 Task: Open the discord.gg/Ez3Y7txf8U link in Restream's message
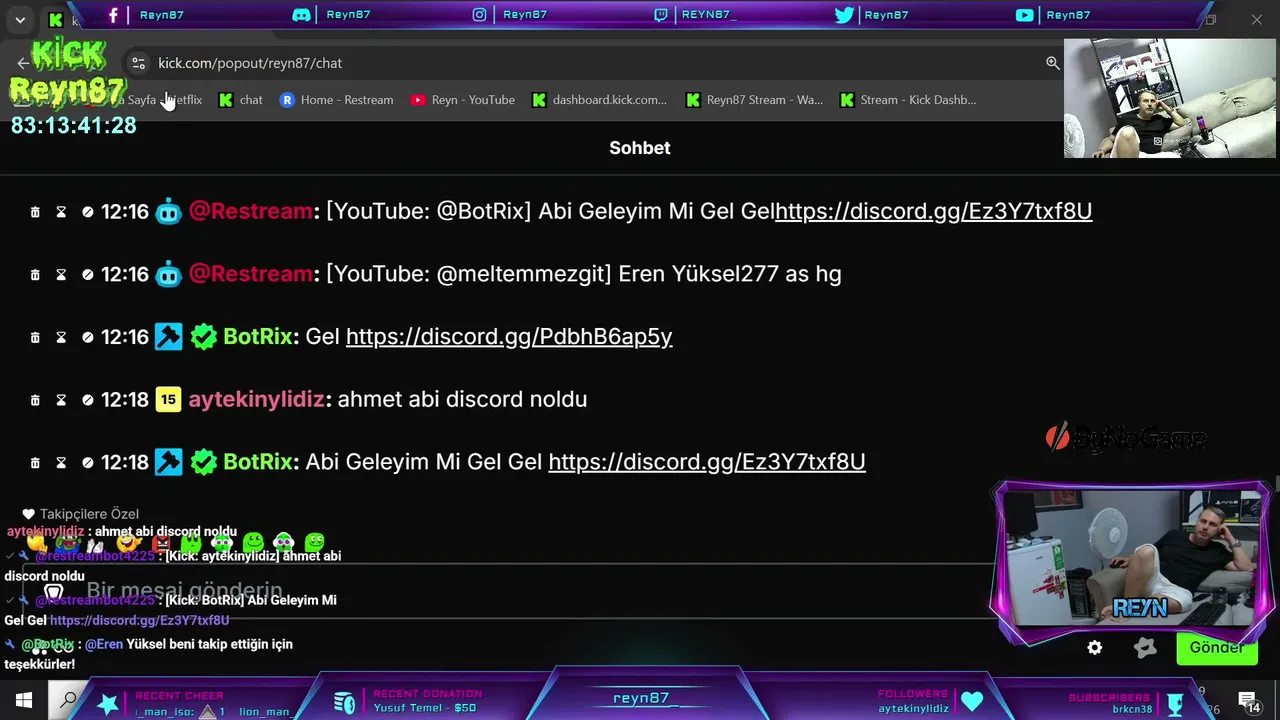tap(933, 211)
